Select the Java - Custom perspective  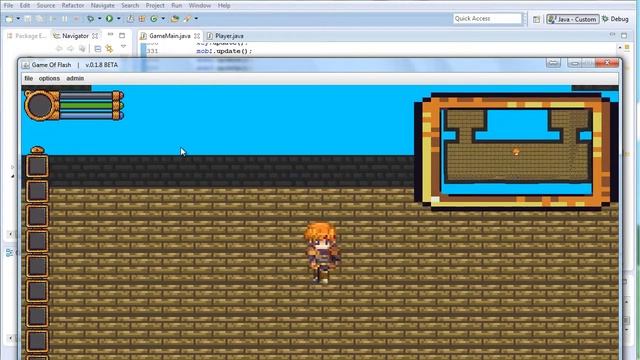(573, 19)
